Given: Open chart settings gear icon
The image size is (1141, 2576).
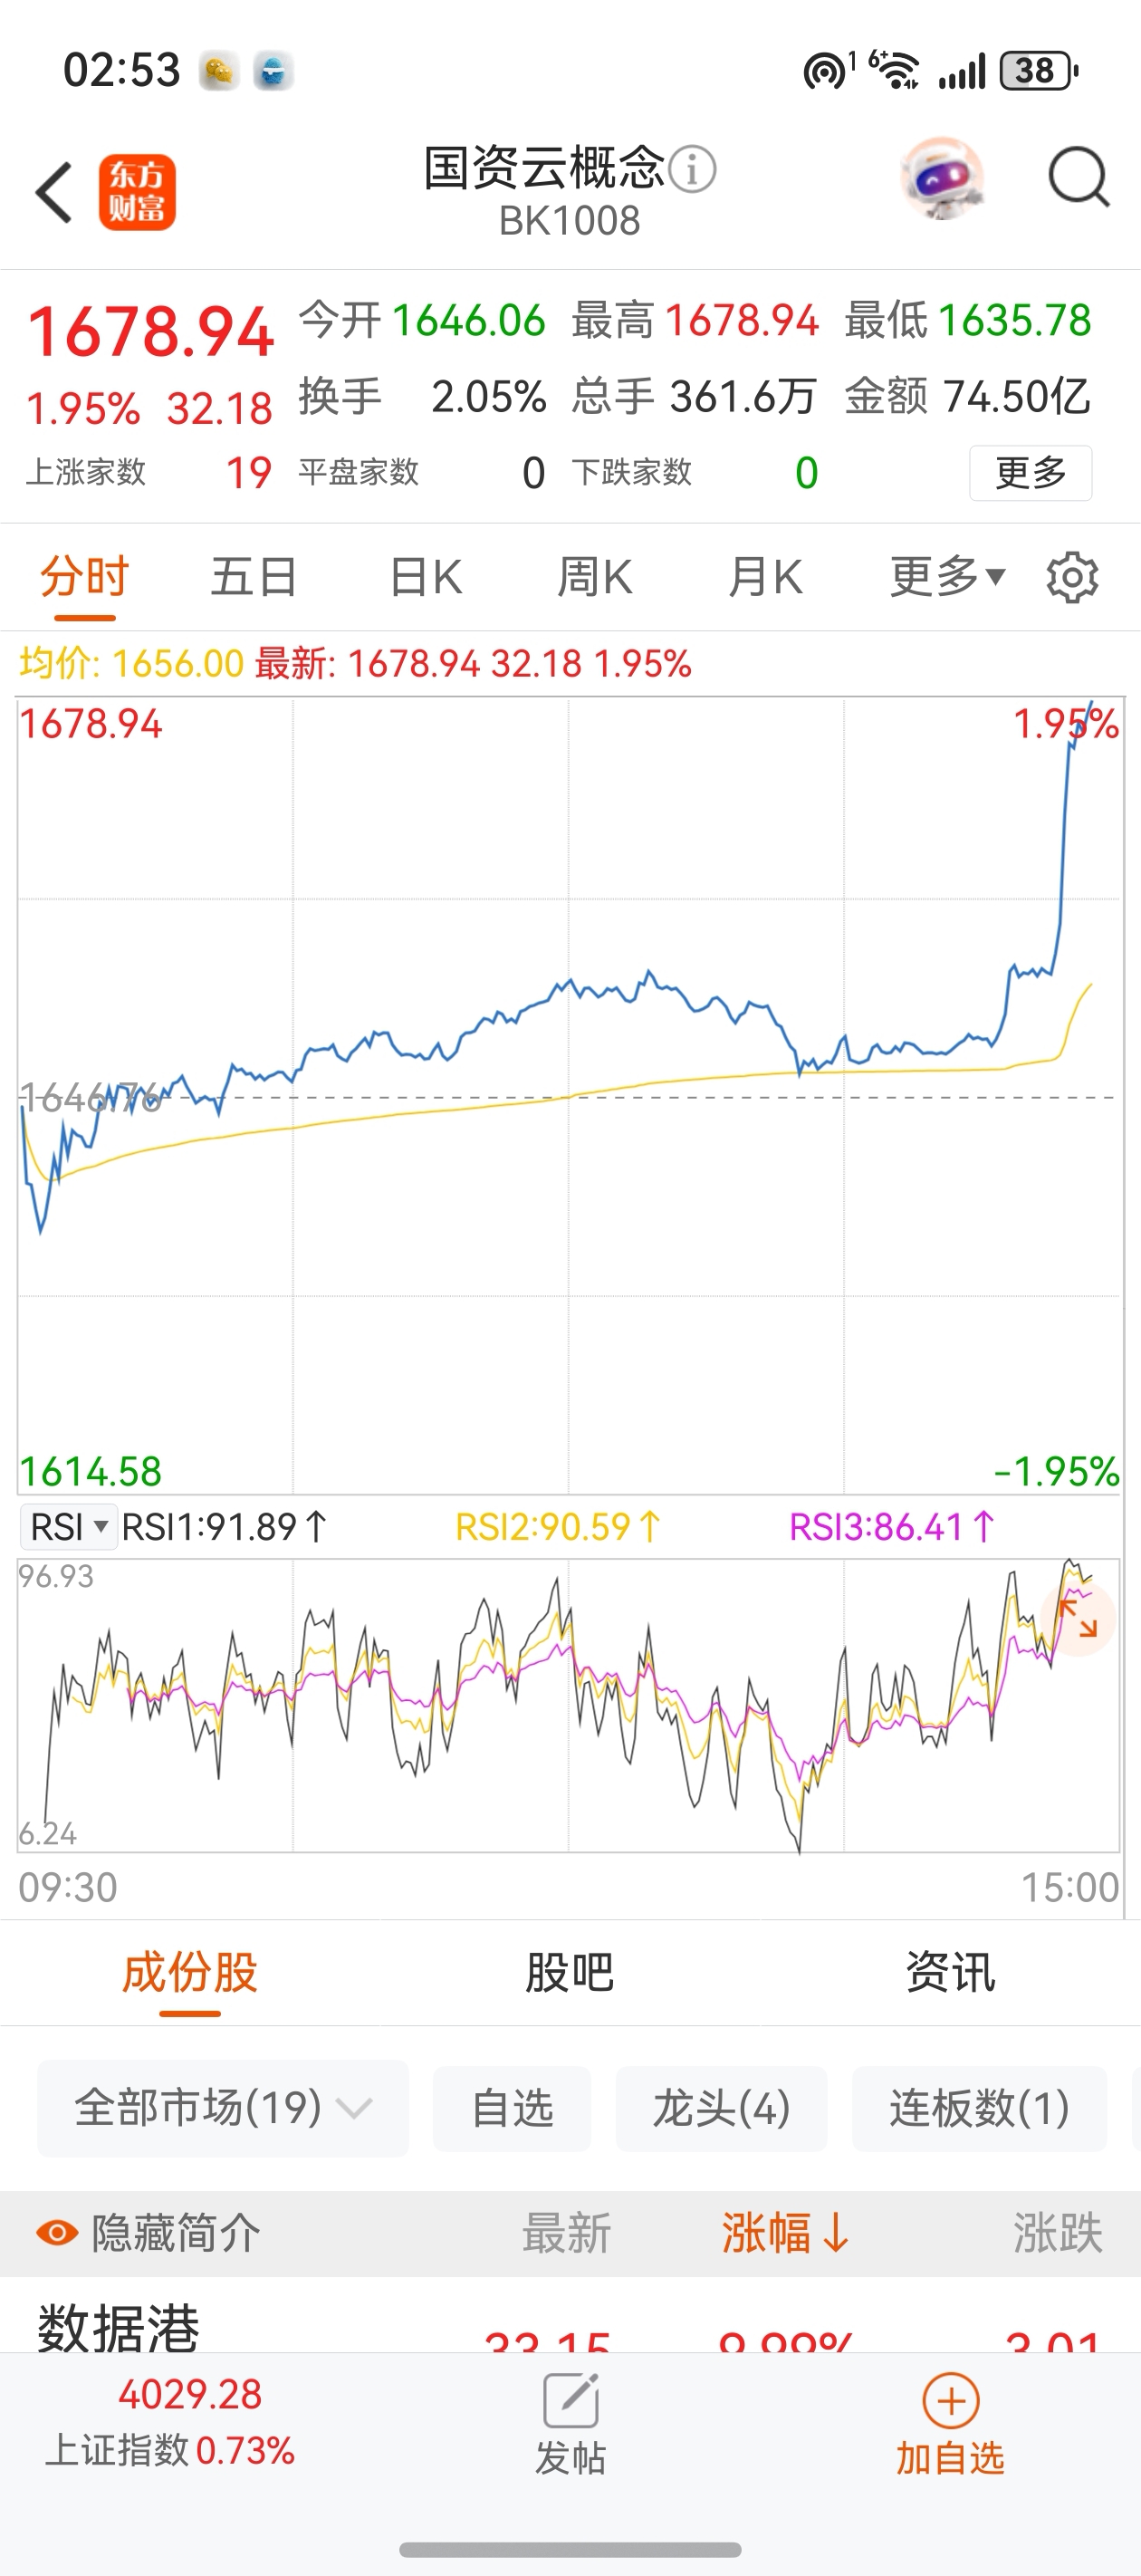Looking at the screenshot, I should click(1072, 577).
